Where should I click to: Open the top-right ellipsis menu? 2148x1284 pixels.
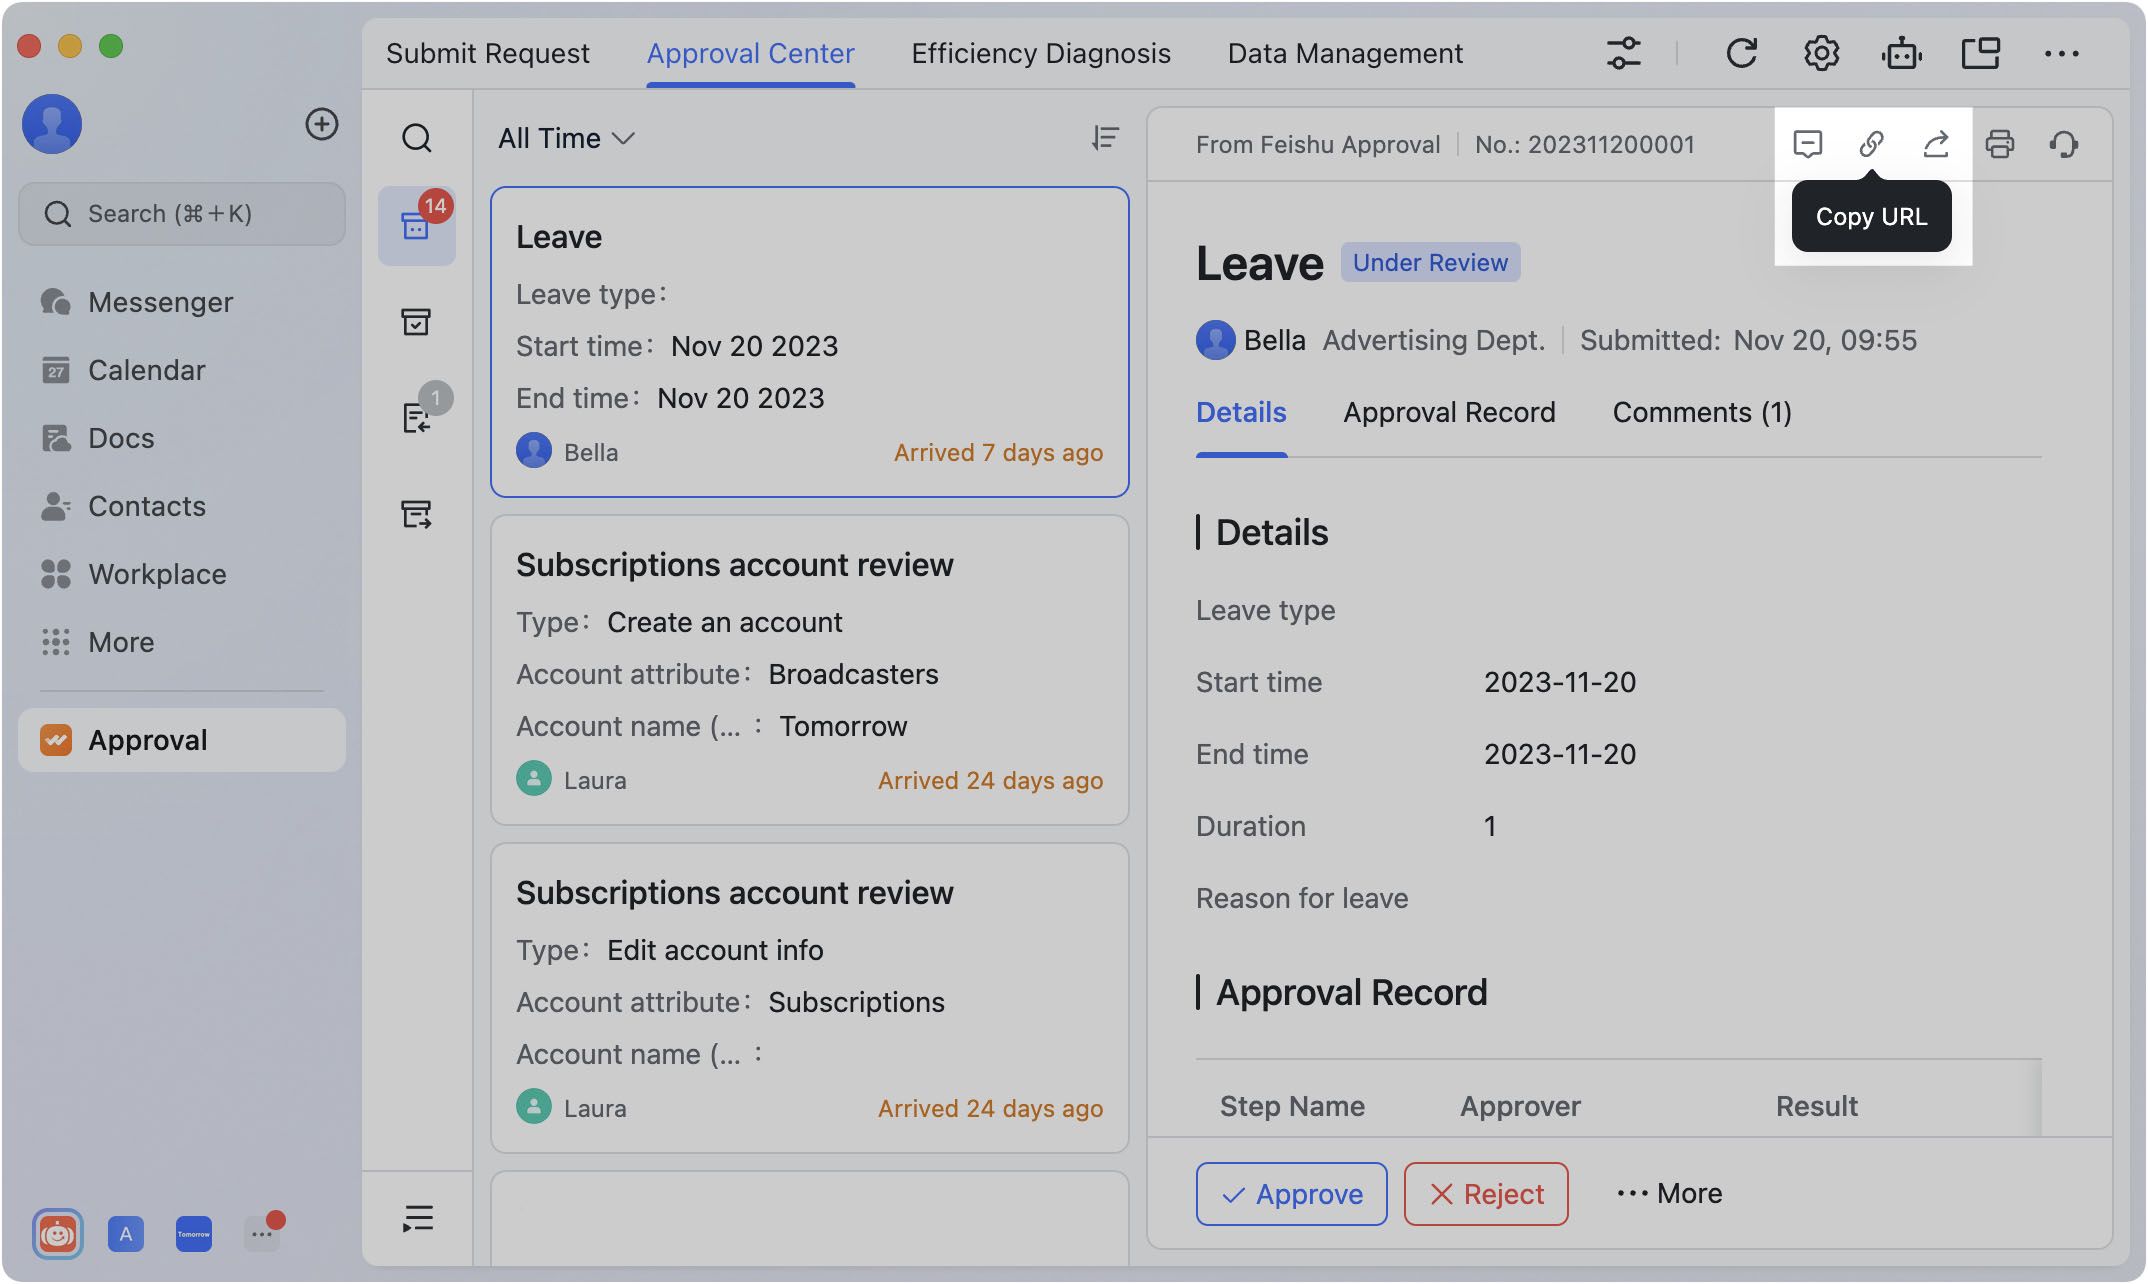tap(2063, 53)
